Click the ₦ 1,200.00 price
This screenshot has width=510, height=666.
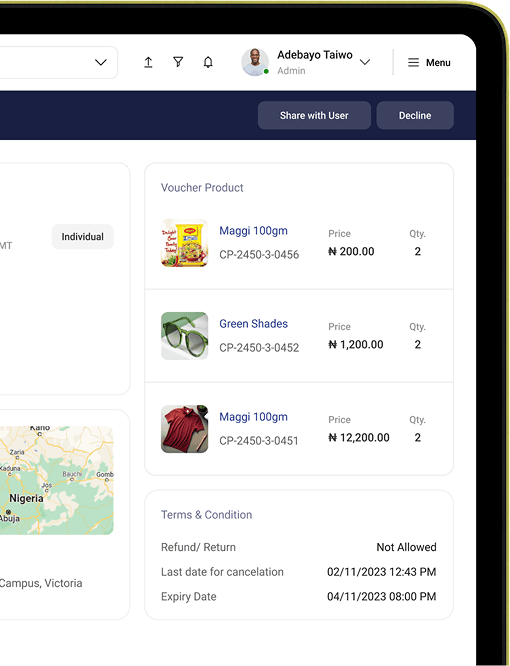356,344
